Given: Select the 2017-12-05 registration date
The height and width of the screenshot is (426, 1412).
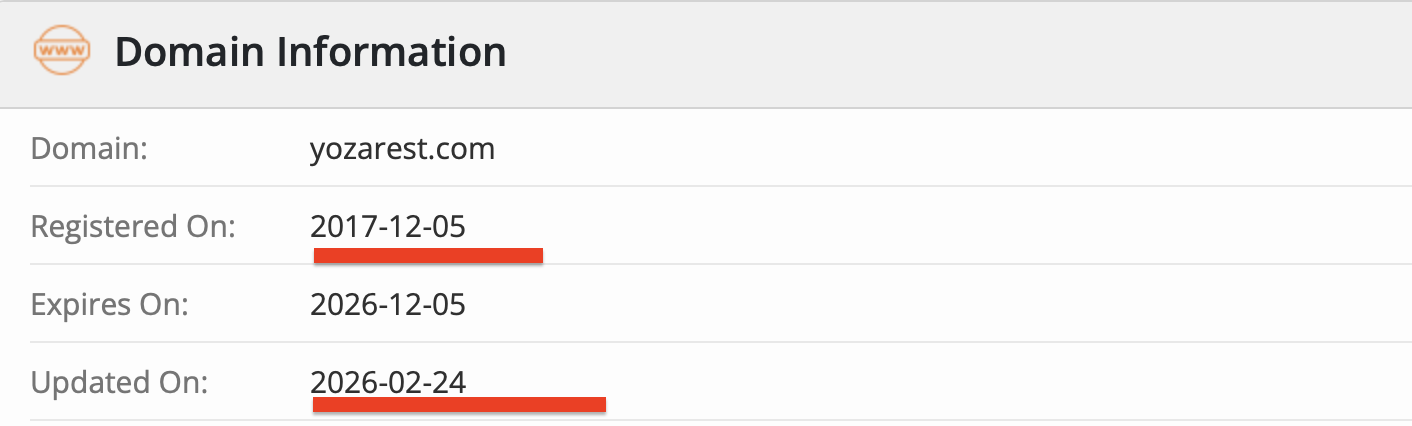Looking at the screenshot, I should click(388, 227).
